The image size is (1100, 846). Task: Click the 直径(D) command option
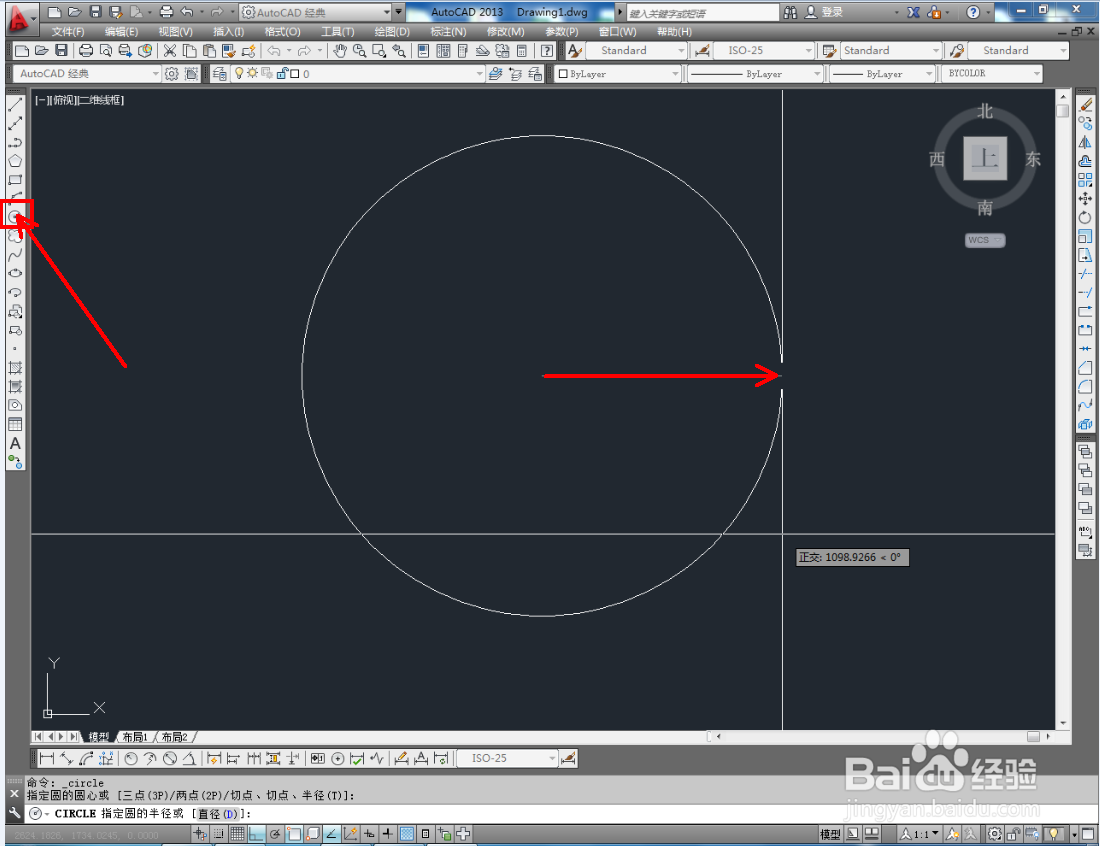pyautogui.click(x=218, y=814)
